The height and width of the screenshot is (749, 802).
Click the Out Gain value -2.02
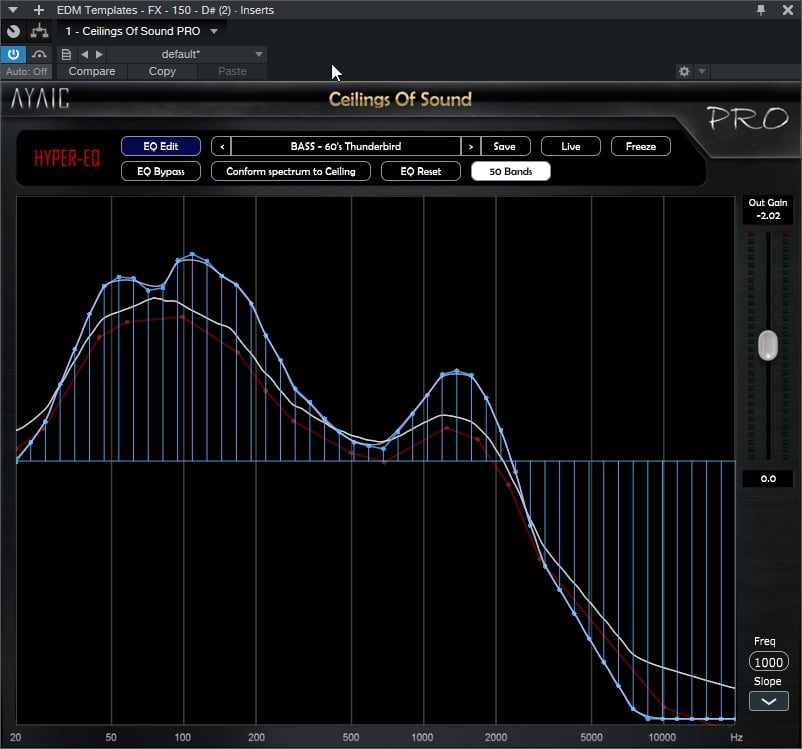(768, 216)
